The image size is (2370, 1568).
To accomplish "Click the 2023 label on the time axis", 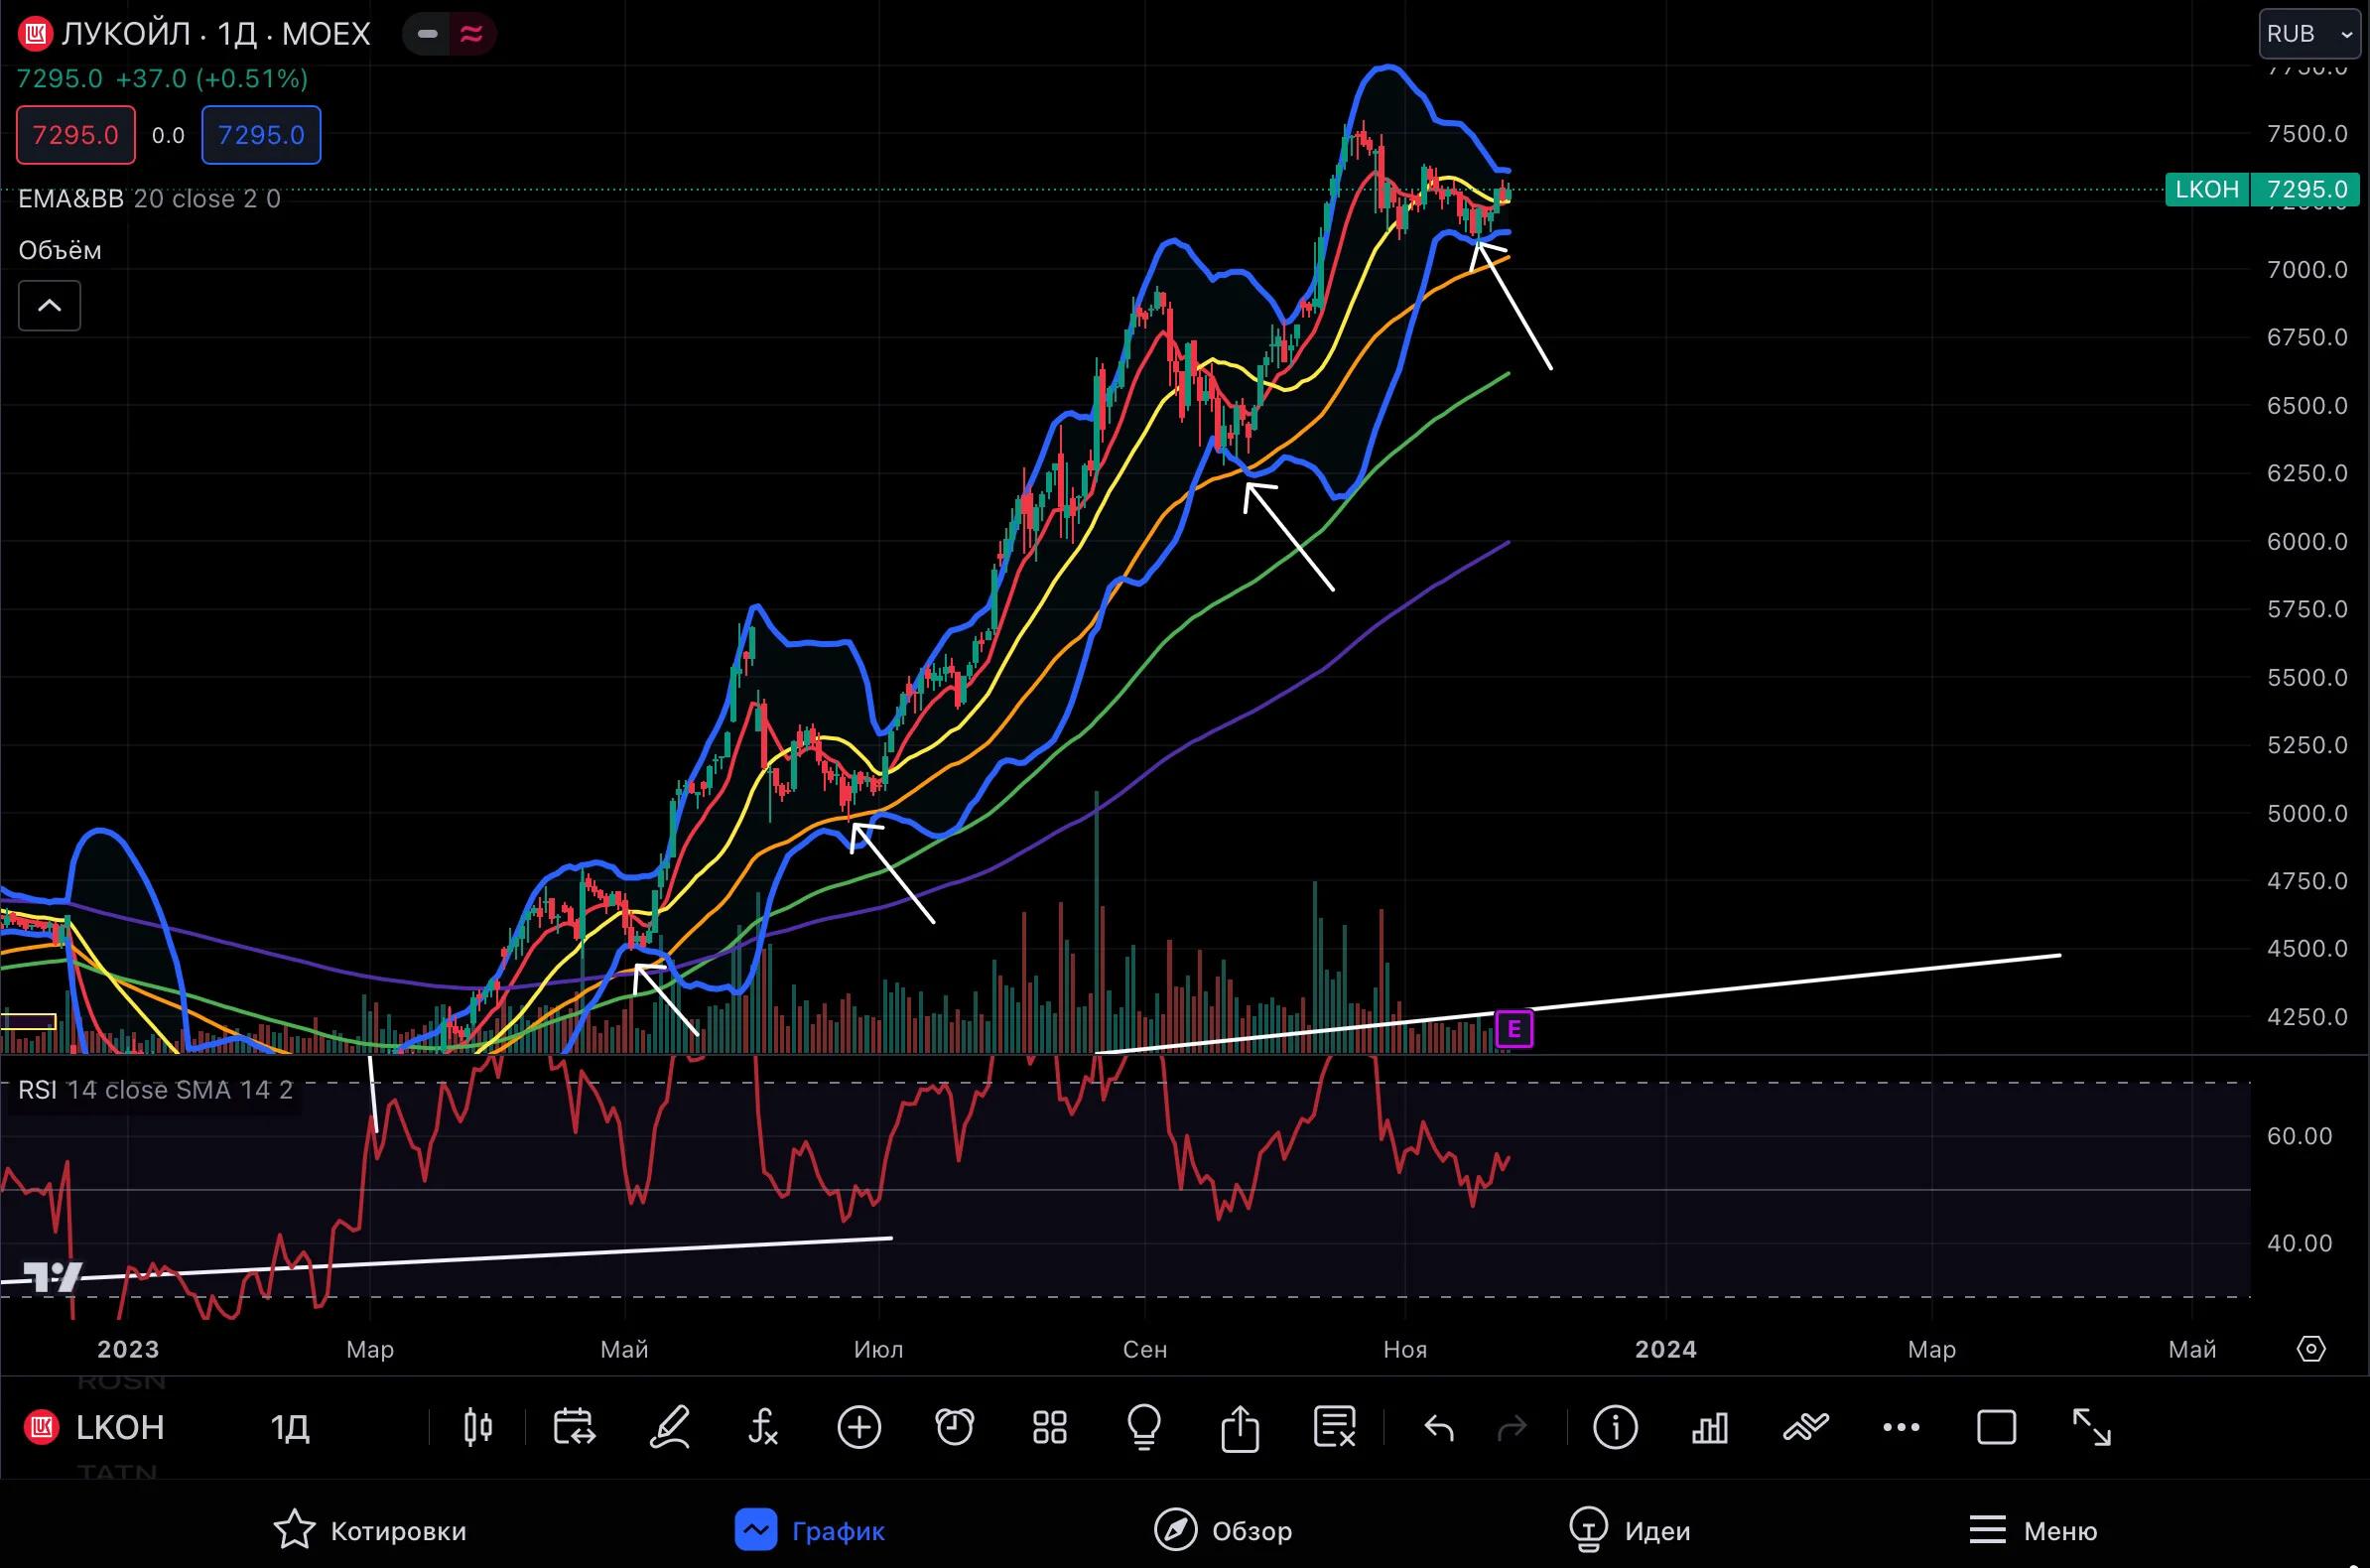I will tap(128, 1349).
